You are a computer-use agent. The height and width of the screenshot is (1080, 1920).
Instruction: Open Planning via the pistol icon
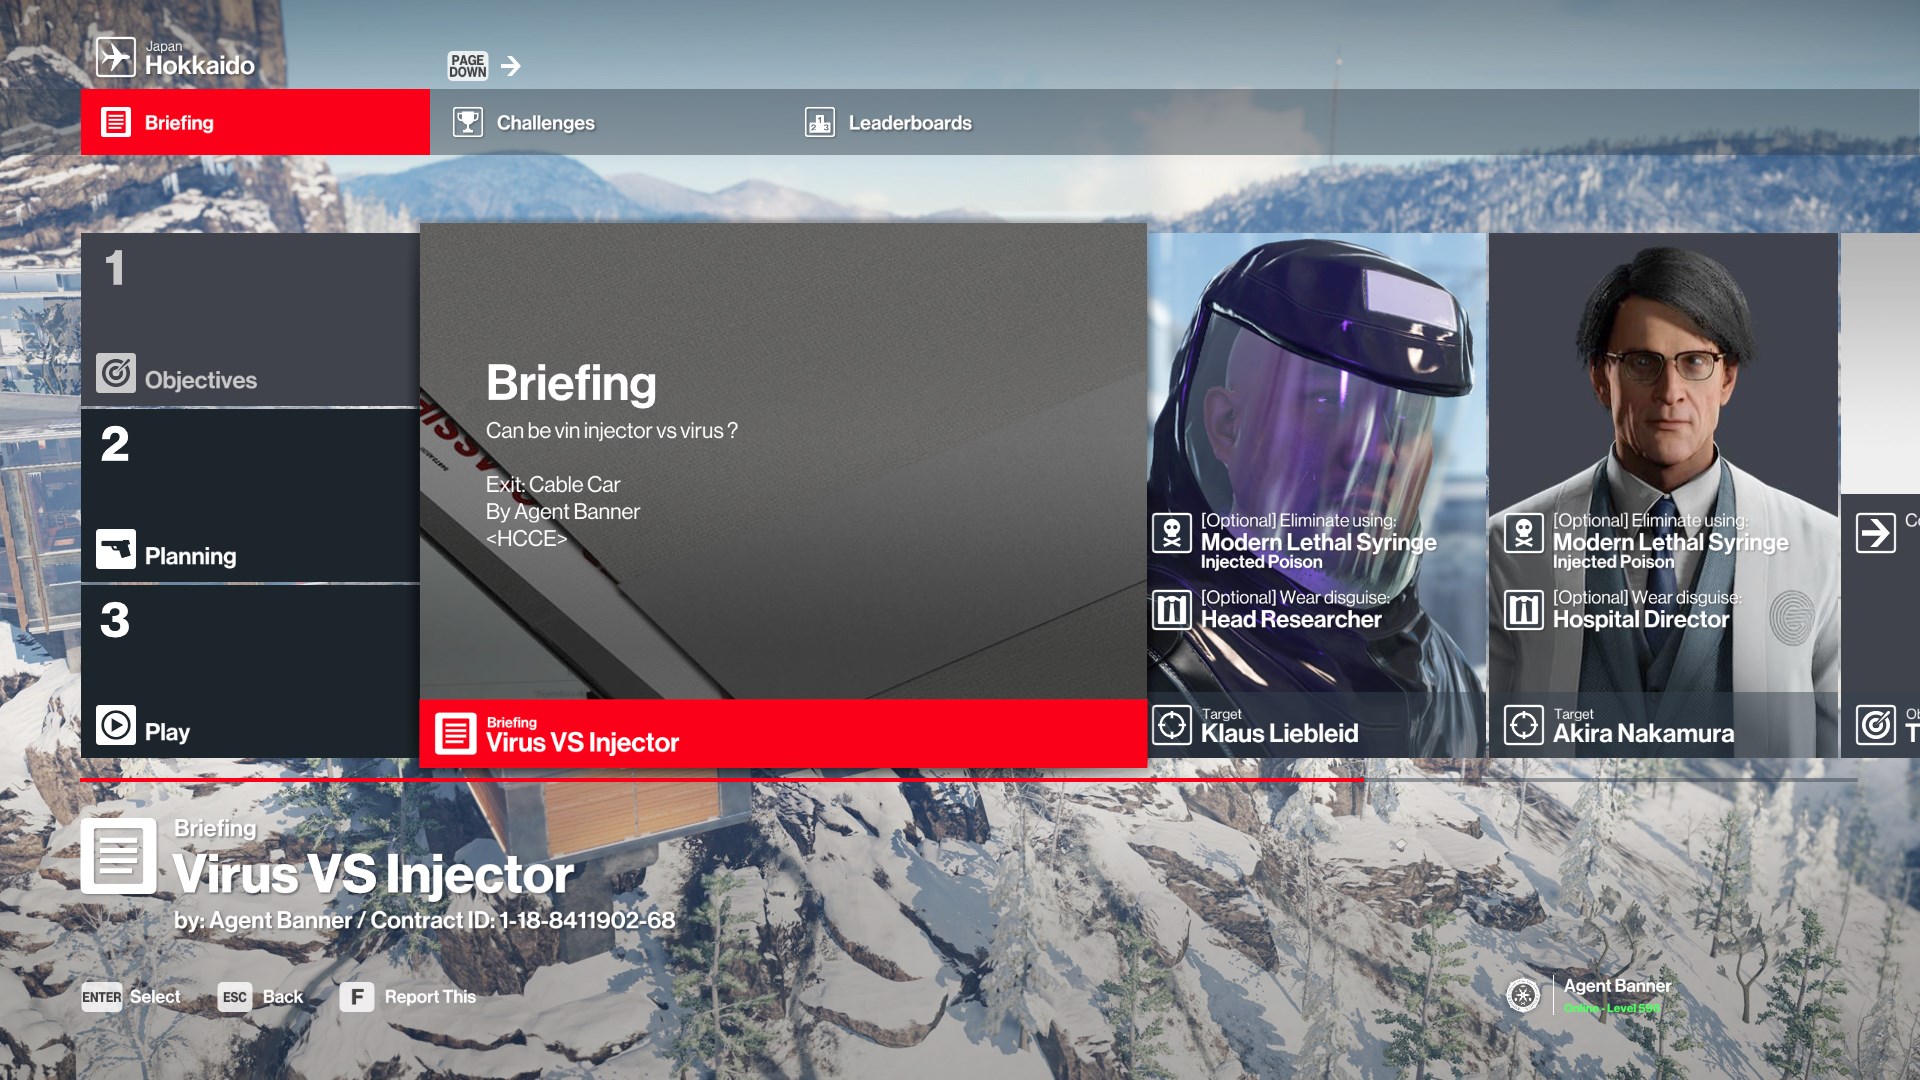[116, 549]
